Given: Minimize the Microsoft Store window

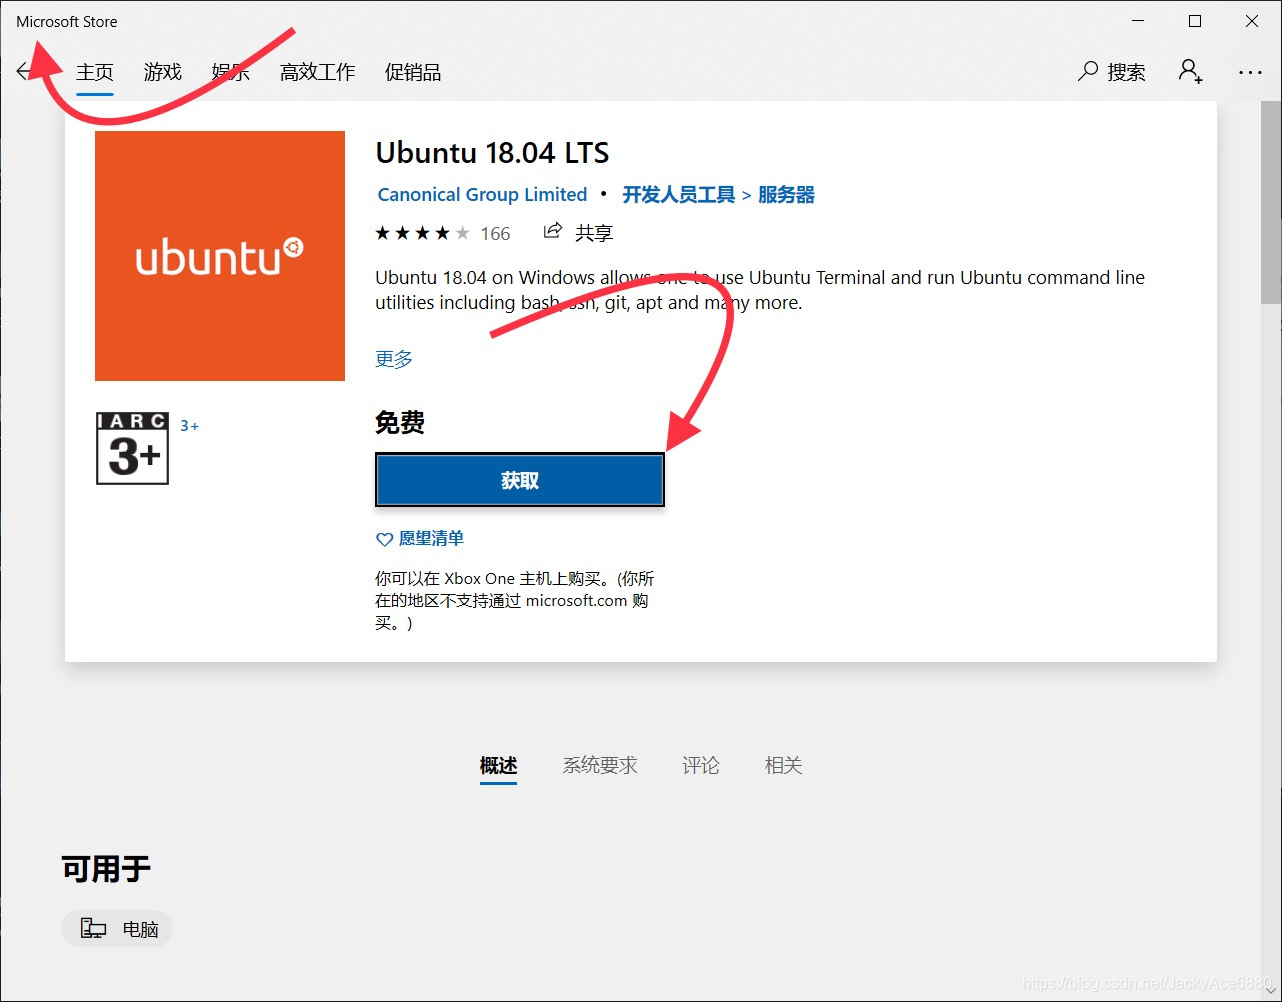Looking at the screenshot, I should point(1138,21).
